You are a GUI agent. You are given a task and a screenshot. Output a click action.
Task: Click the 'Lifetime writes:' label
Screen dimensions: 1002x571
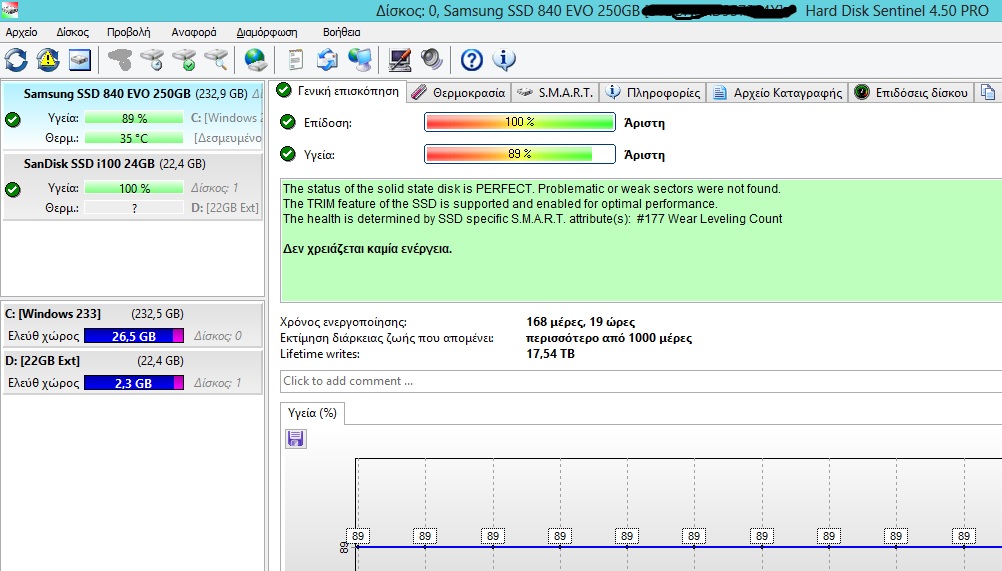pyautogui.click(x=320, y=354)
